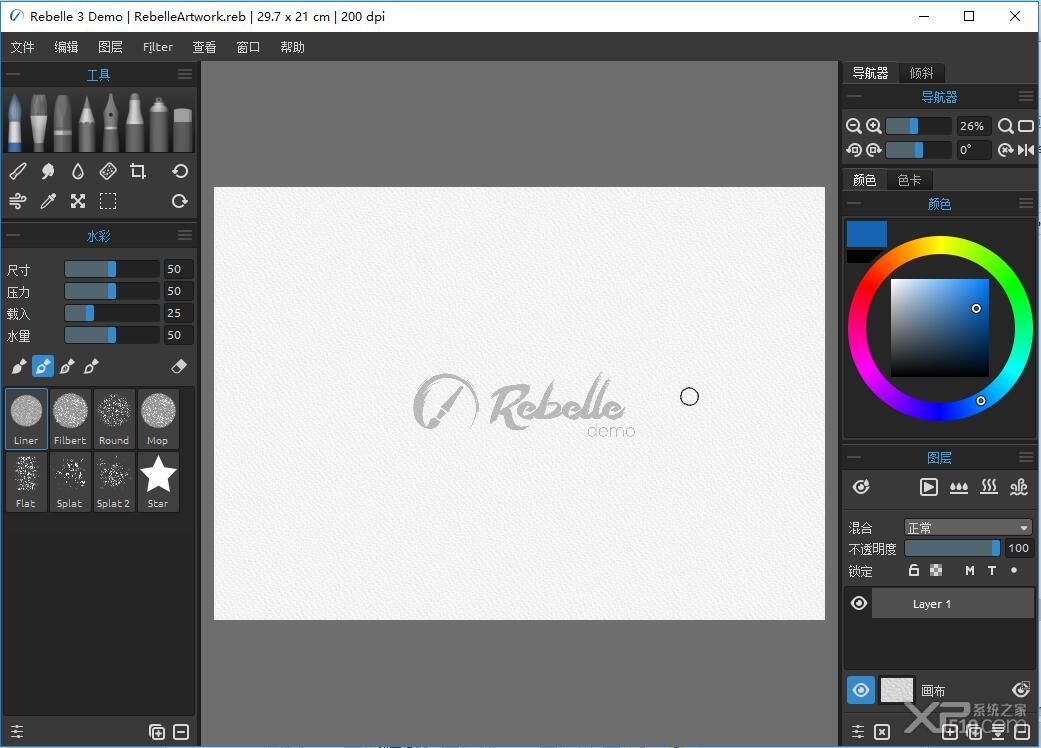Select the acrylic flat brush tool

39,123
